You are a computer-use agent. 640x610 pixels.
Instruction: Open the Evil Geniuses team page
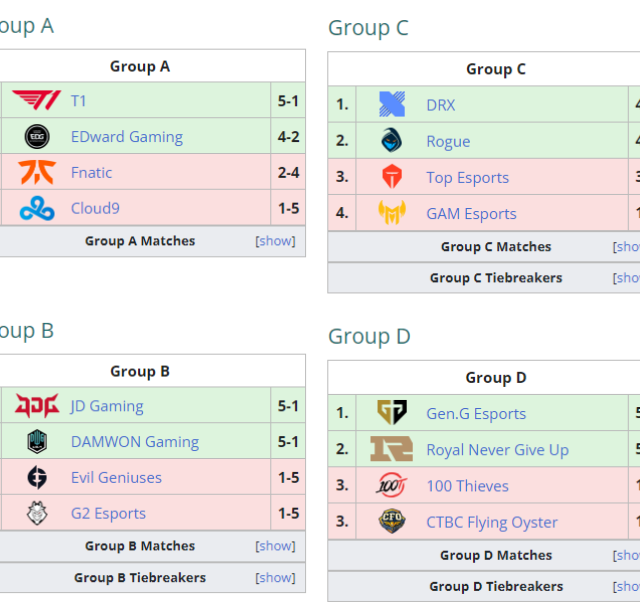coord(116,477)
